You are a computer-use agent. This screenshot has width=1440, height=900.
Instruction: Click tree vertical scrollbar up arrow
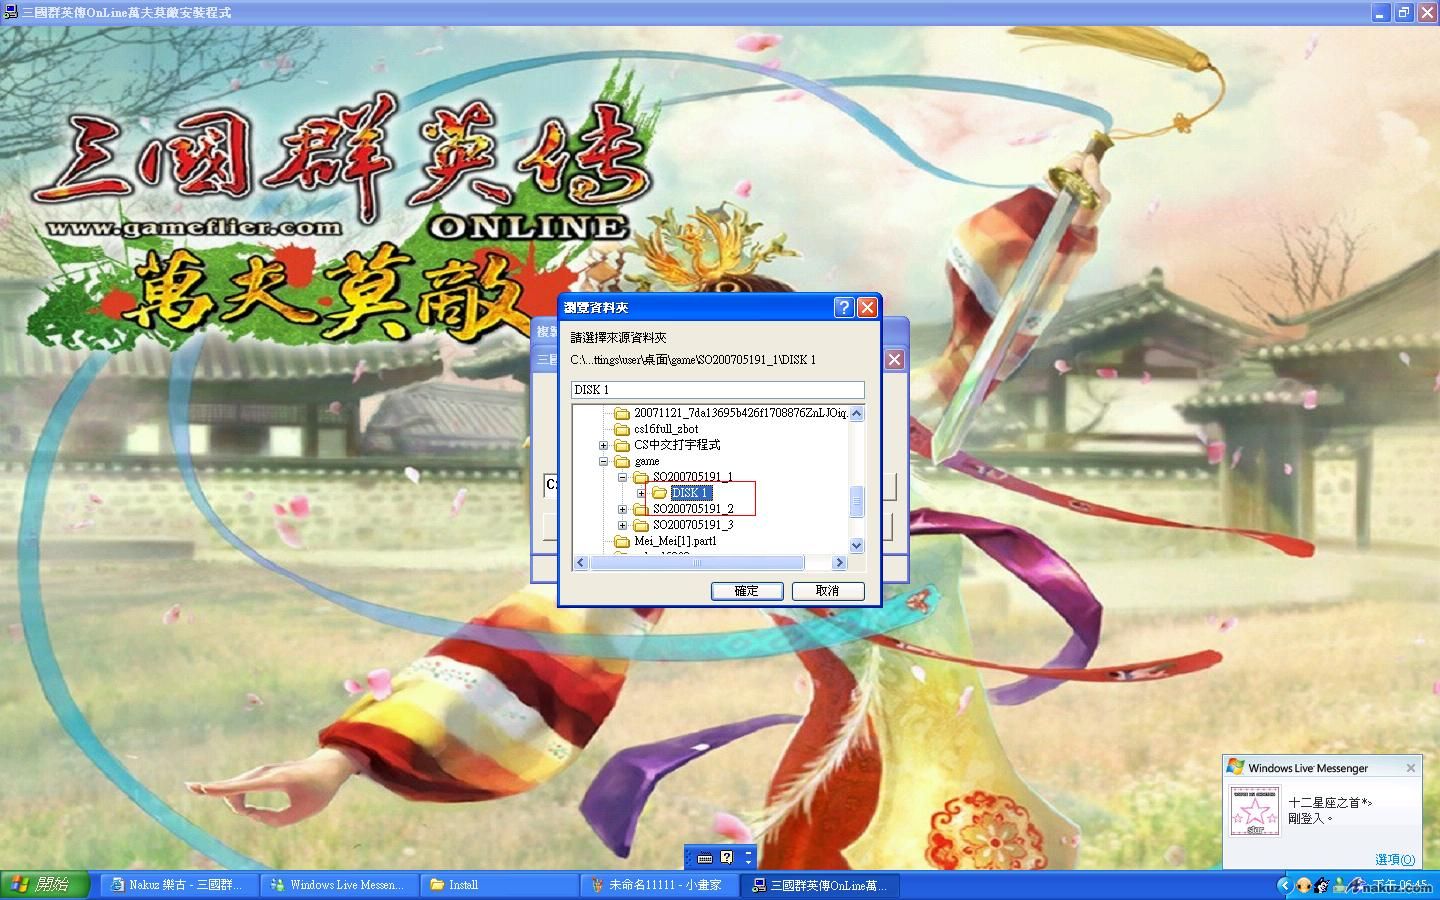point(856,413)
